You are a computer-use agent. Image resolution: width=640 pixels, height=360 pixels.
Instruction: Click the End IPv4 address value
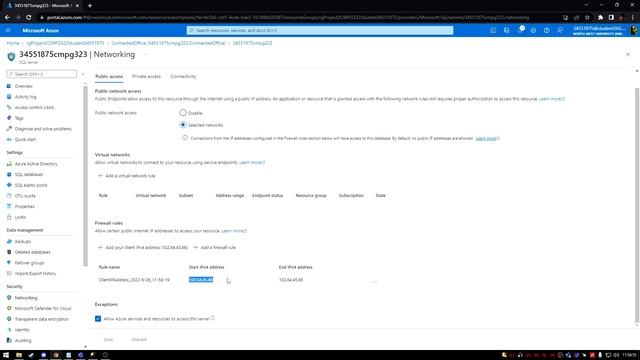291,280
